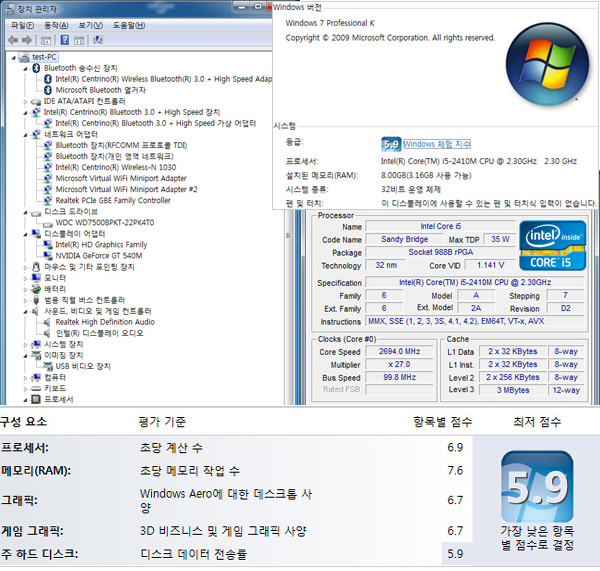Click the 주 하드 디스크 subscore 5.9

(x=455, y=554)
